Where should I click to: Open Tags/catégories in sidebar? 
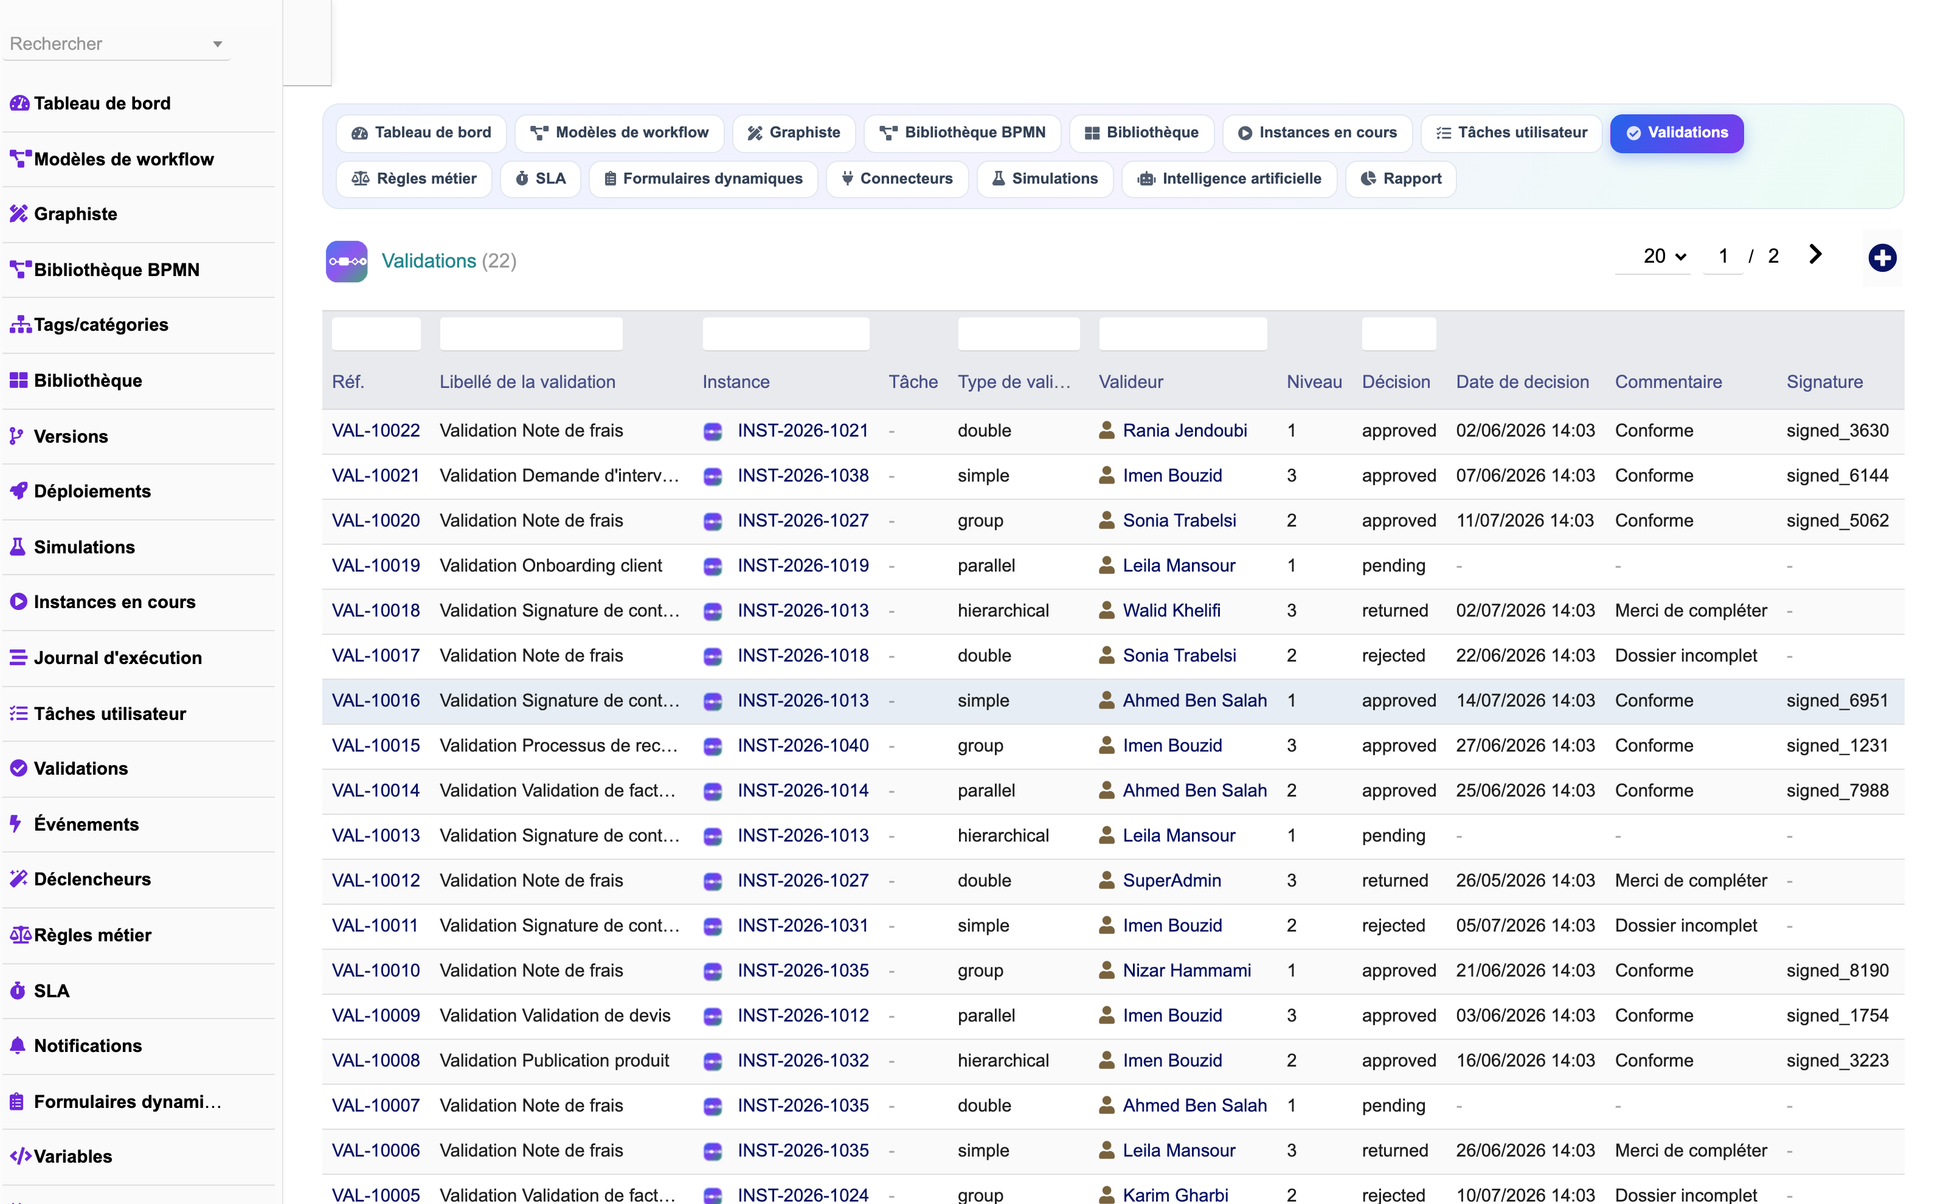pos(89,325)
